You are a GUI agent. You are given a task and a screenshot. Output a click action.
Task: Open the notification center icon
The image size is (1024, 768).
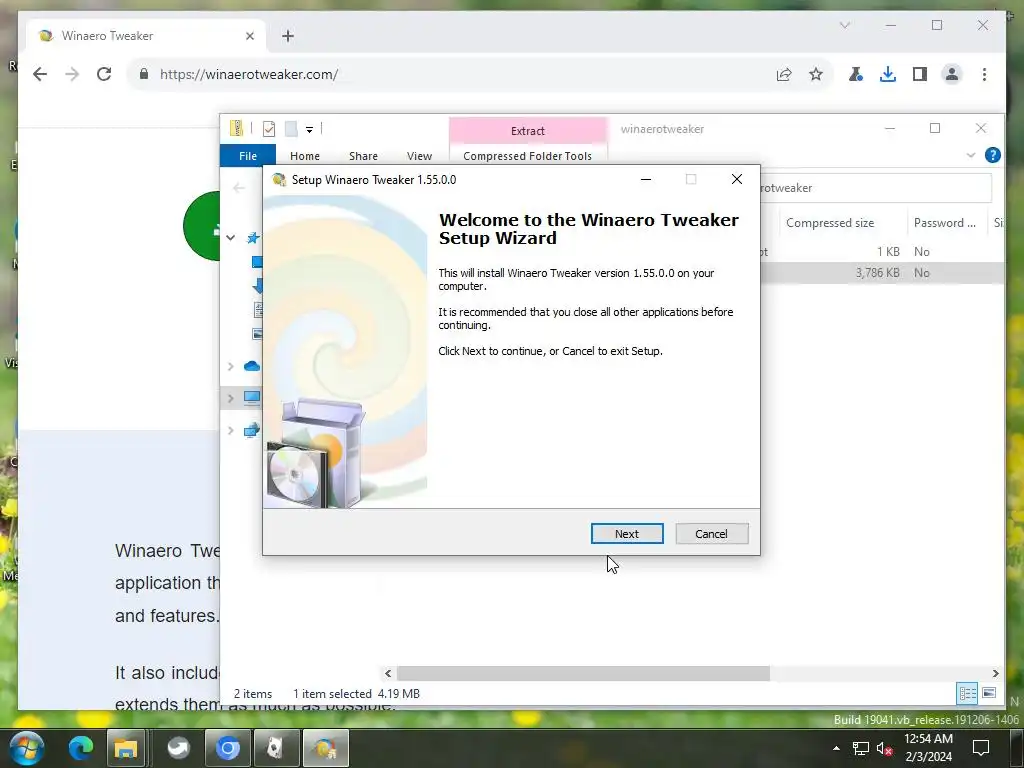point(981,748)
